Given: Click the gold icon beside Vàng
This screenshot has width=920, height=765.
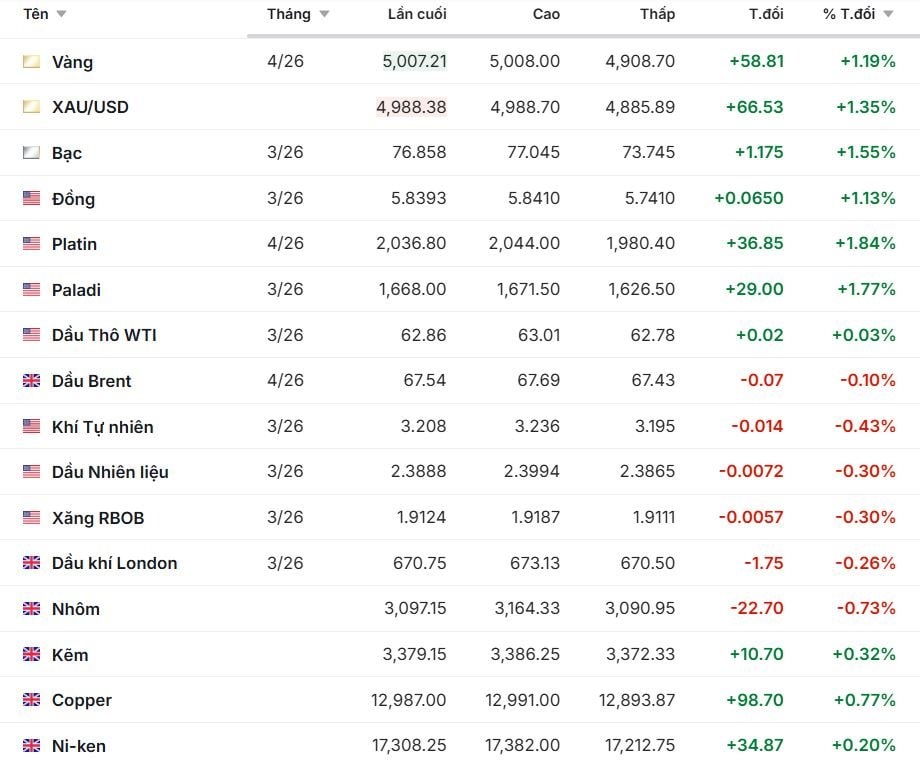Looking at the screenshot, I should click(x=32, y=62).
